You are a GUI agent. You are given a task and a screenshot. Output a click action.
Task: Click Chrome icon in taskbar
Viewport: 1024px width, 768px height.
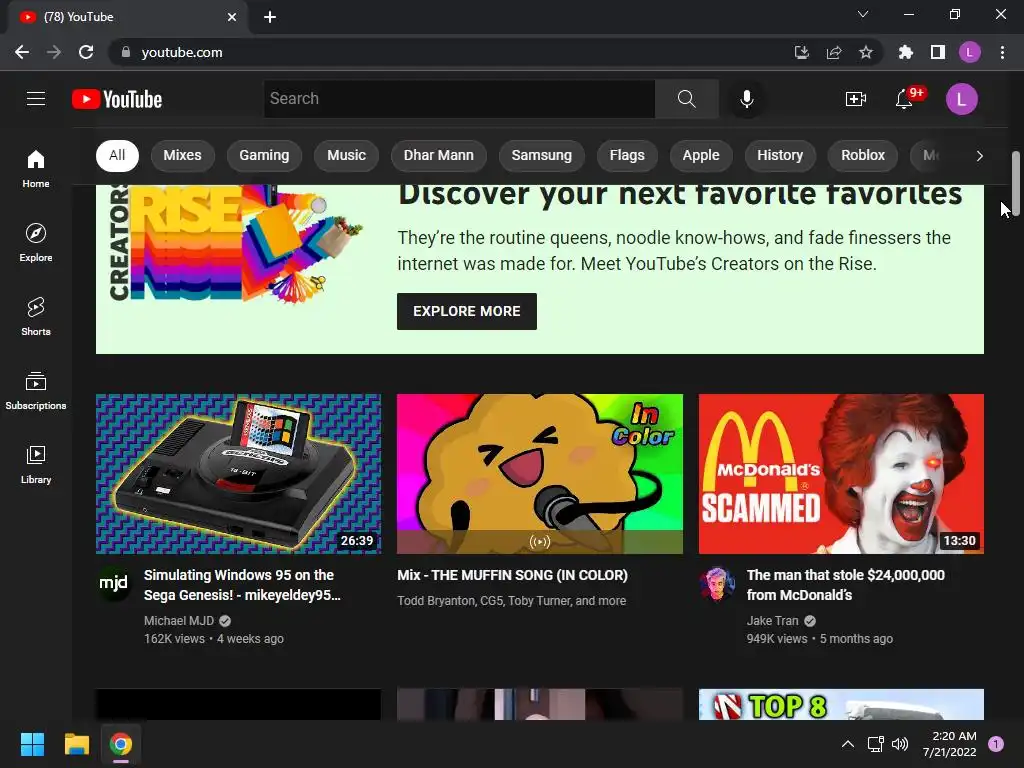click(x=121, y=744)
